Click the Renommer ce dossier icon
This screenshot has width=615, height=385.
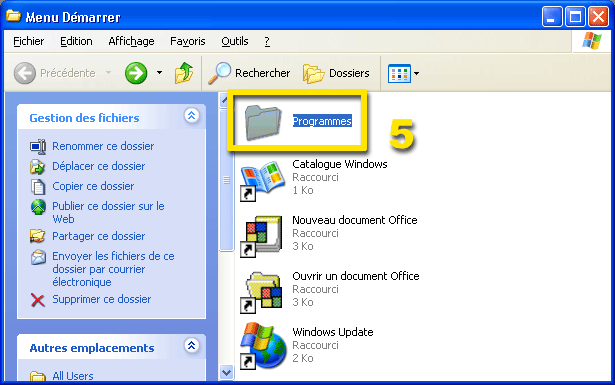point(38,147)
